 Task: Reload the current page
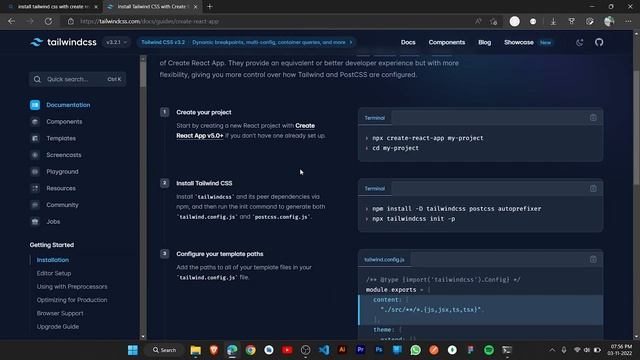(x=48, y=21)
